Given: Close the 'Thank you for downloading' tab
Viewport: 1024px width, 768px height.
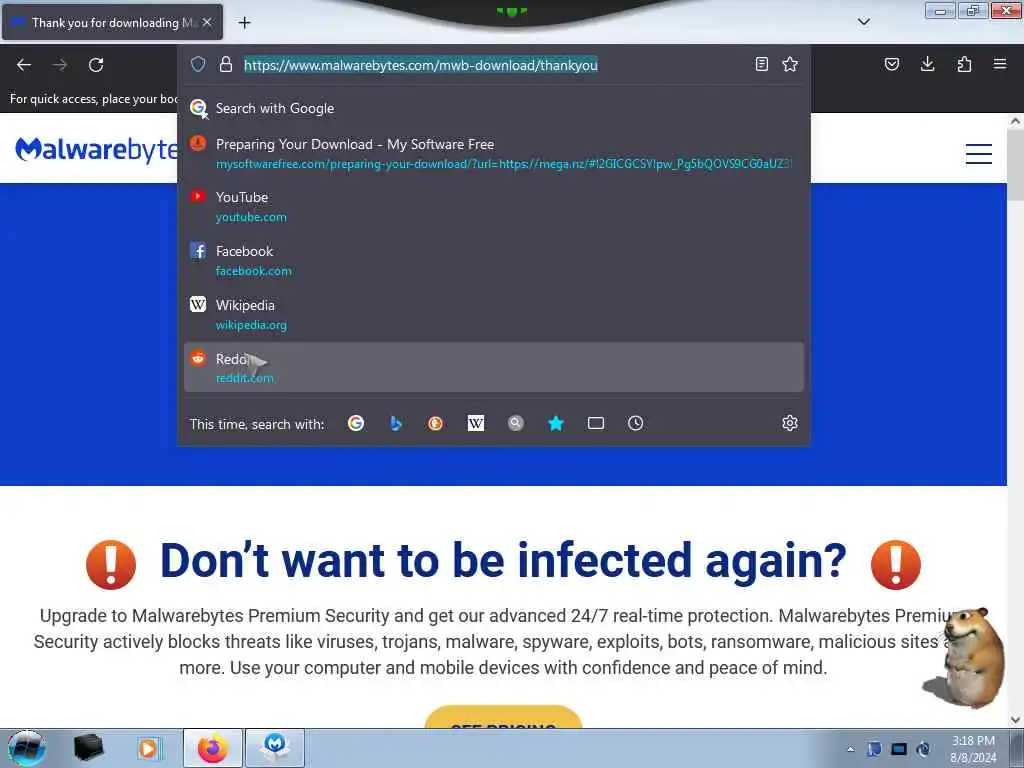Looking at the screenshot, I should 207,22.
